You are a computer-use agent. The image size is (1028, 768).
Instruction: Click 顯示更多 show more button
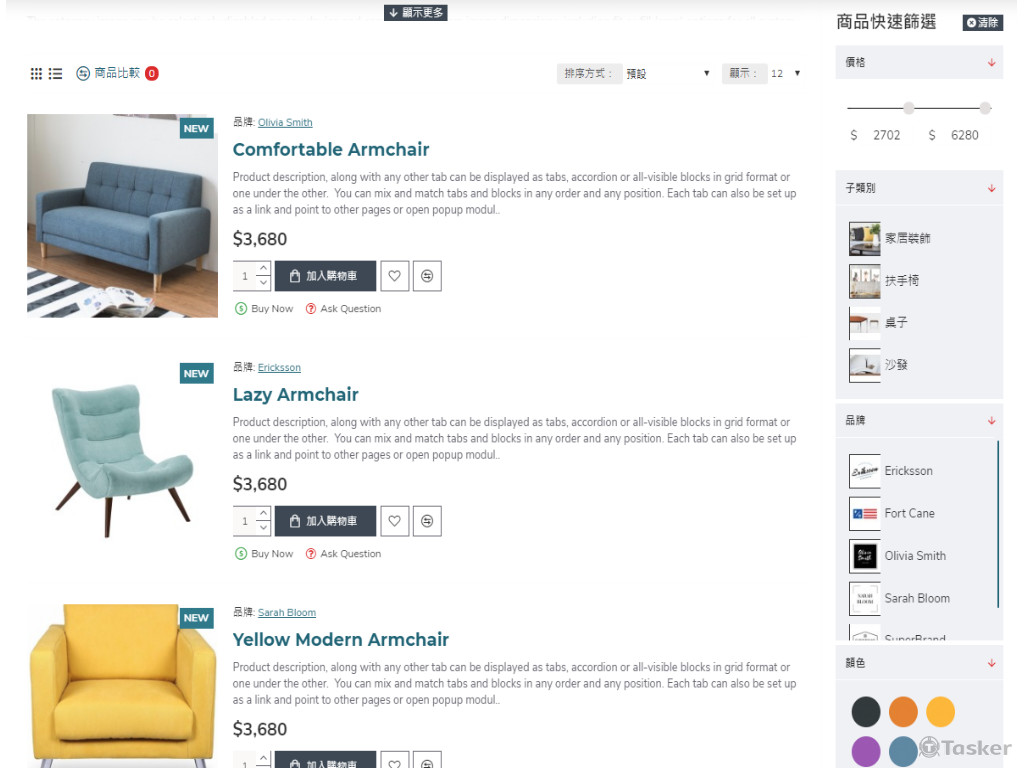click(x=416, y=12)
